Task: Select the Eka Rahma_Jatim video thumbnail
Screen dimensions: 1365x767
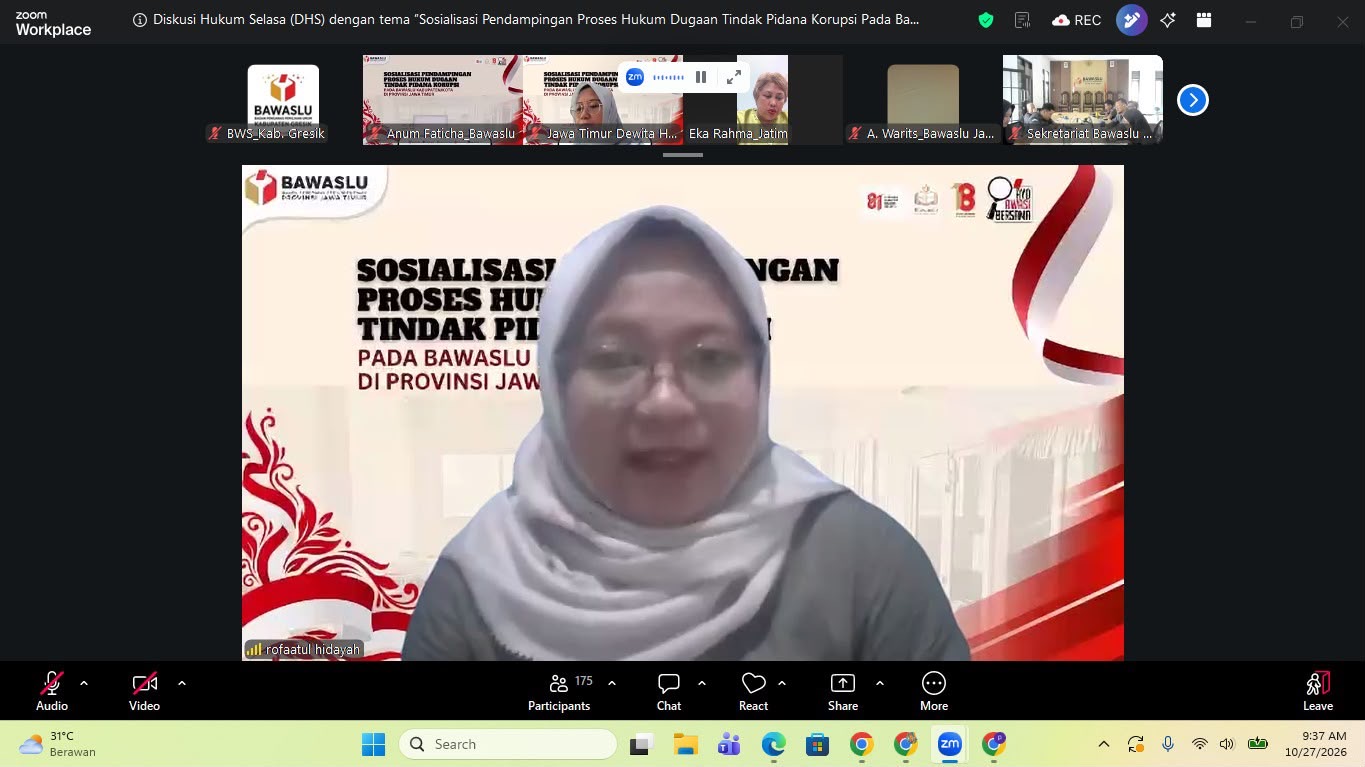Action: [763, 100]
